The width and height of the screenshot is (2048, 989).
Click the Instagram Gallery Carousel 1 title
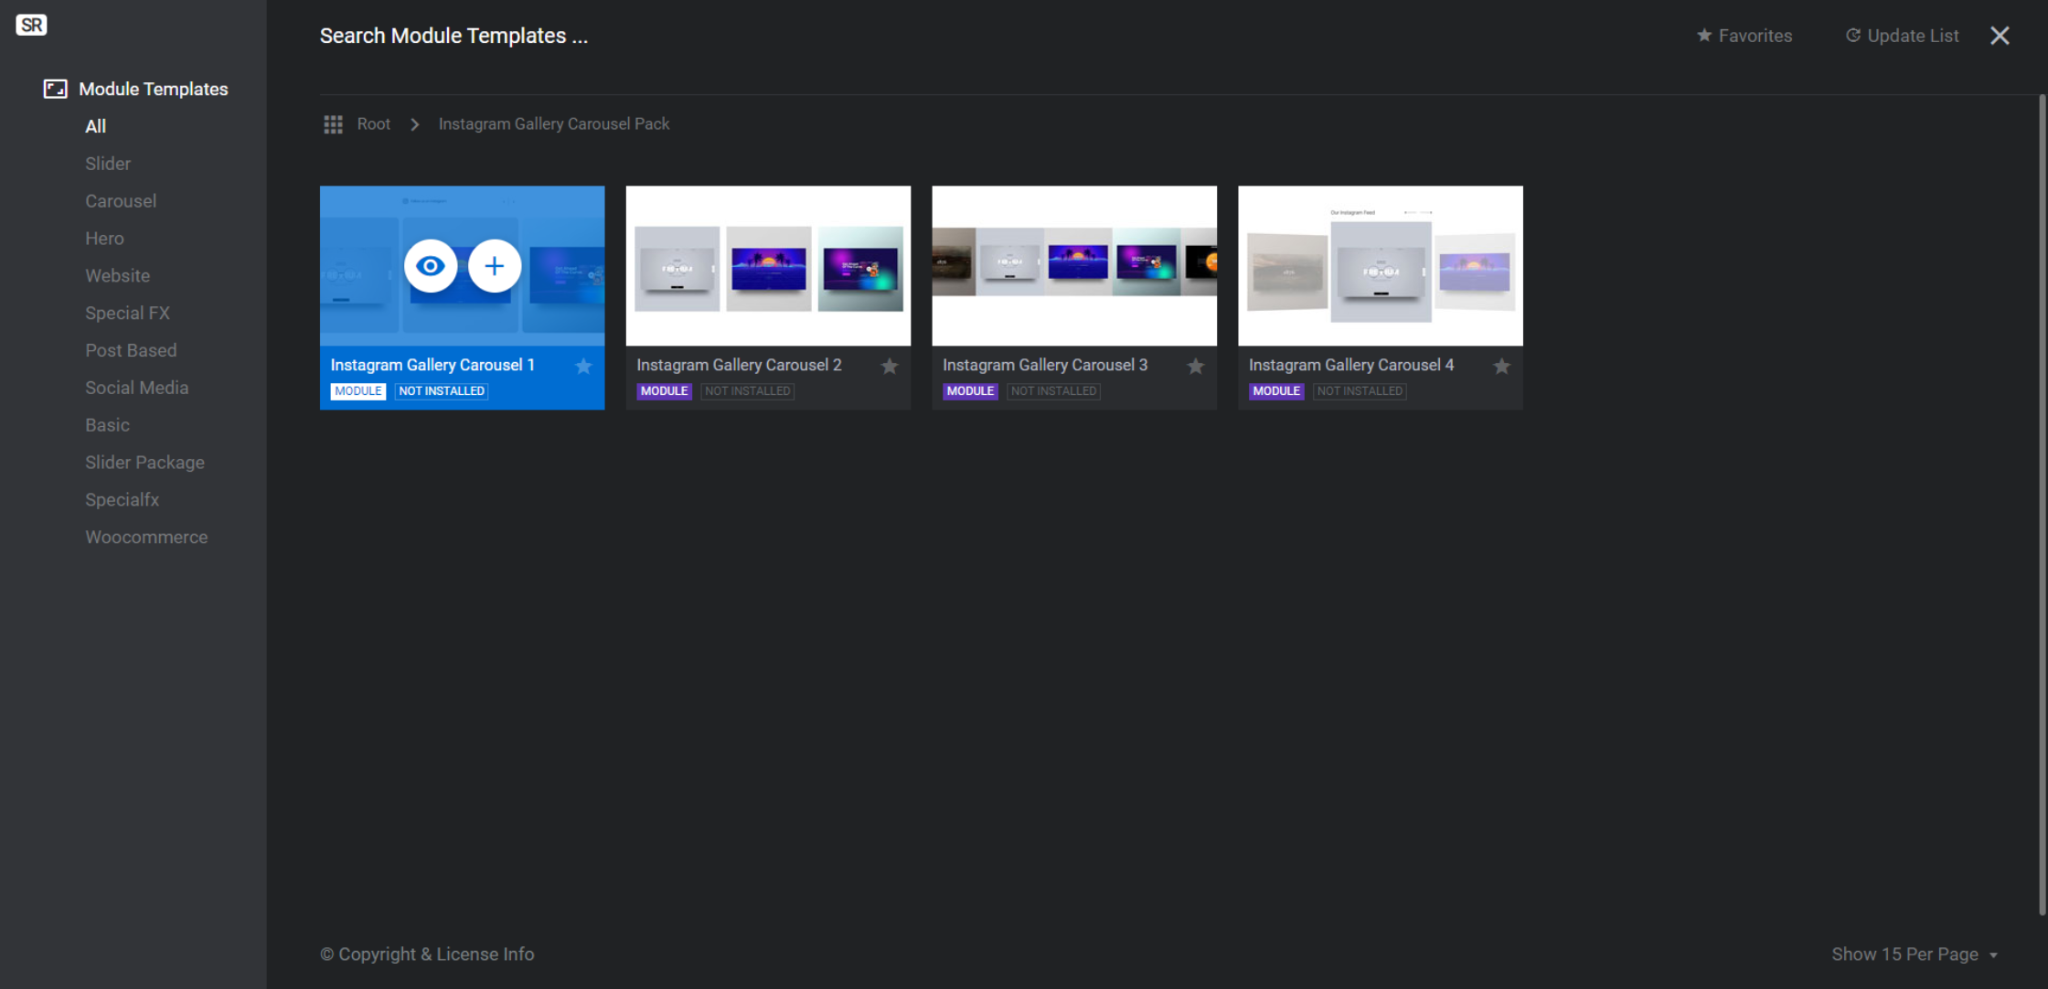(x=433, y=365)
